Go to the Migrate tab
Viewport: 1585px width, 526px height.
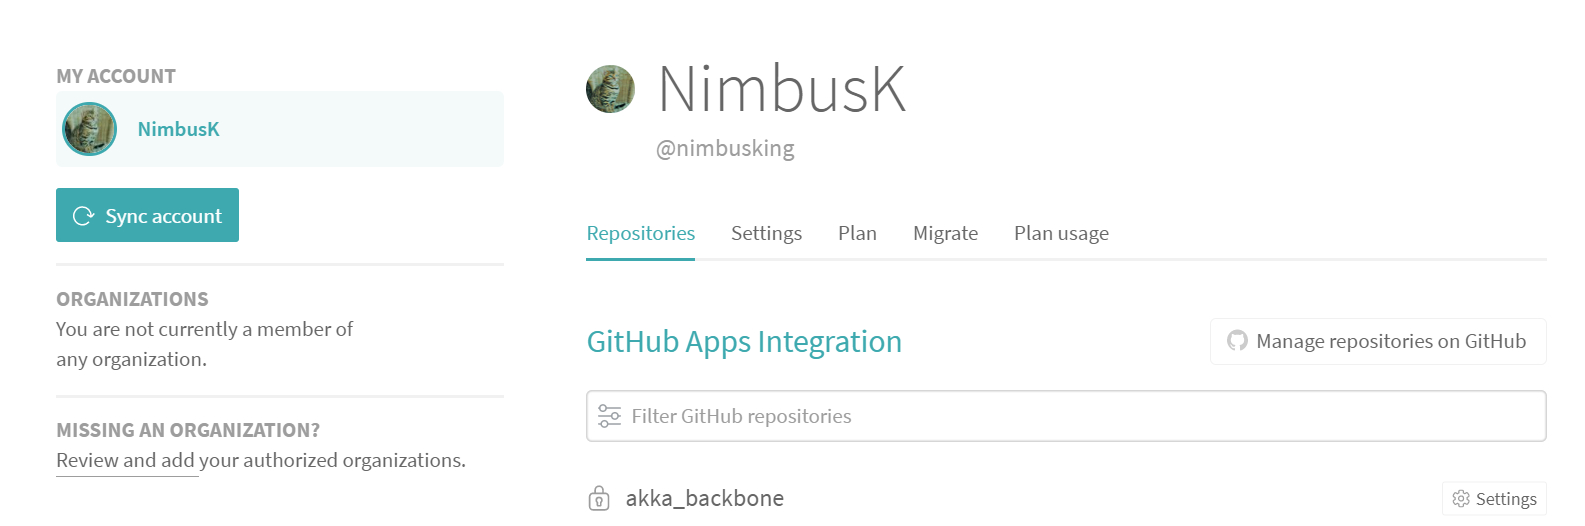945,234
